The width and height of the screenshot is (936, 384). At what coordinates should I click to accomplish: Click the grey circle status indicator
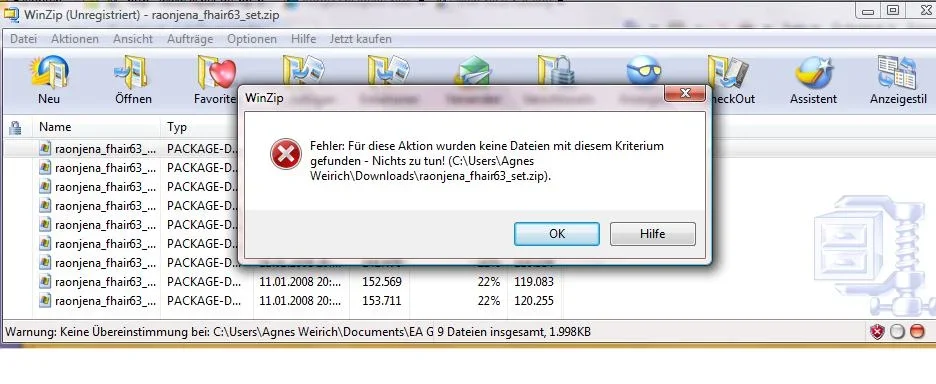(x=897, y=332)
